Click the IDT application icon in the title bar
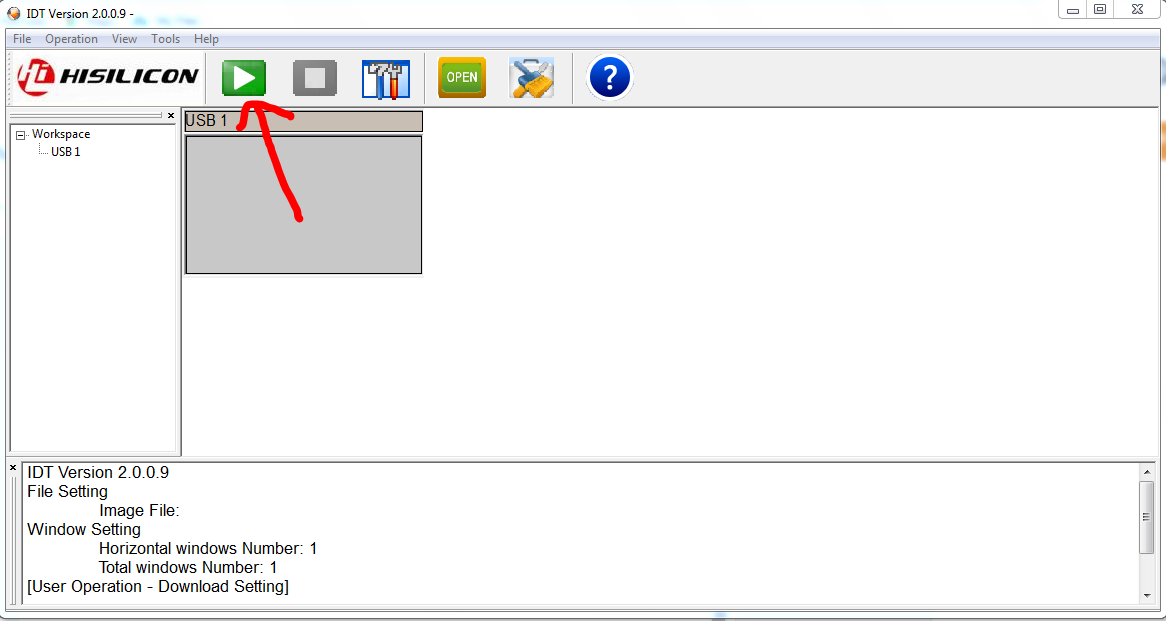 [13, 13]
